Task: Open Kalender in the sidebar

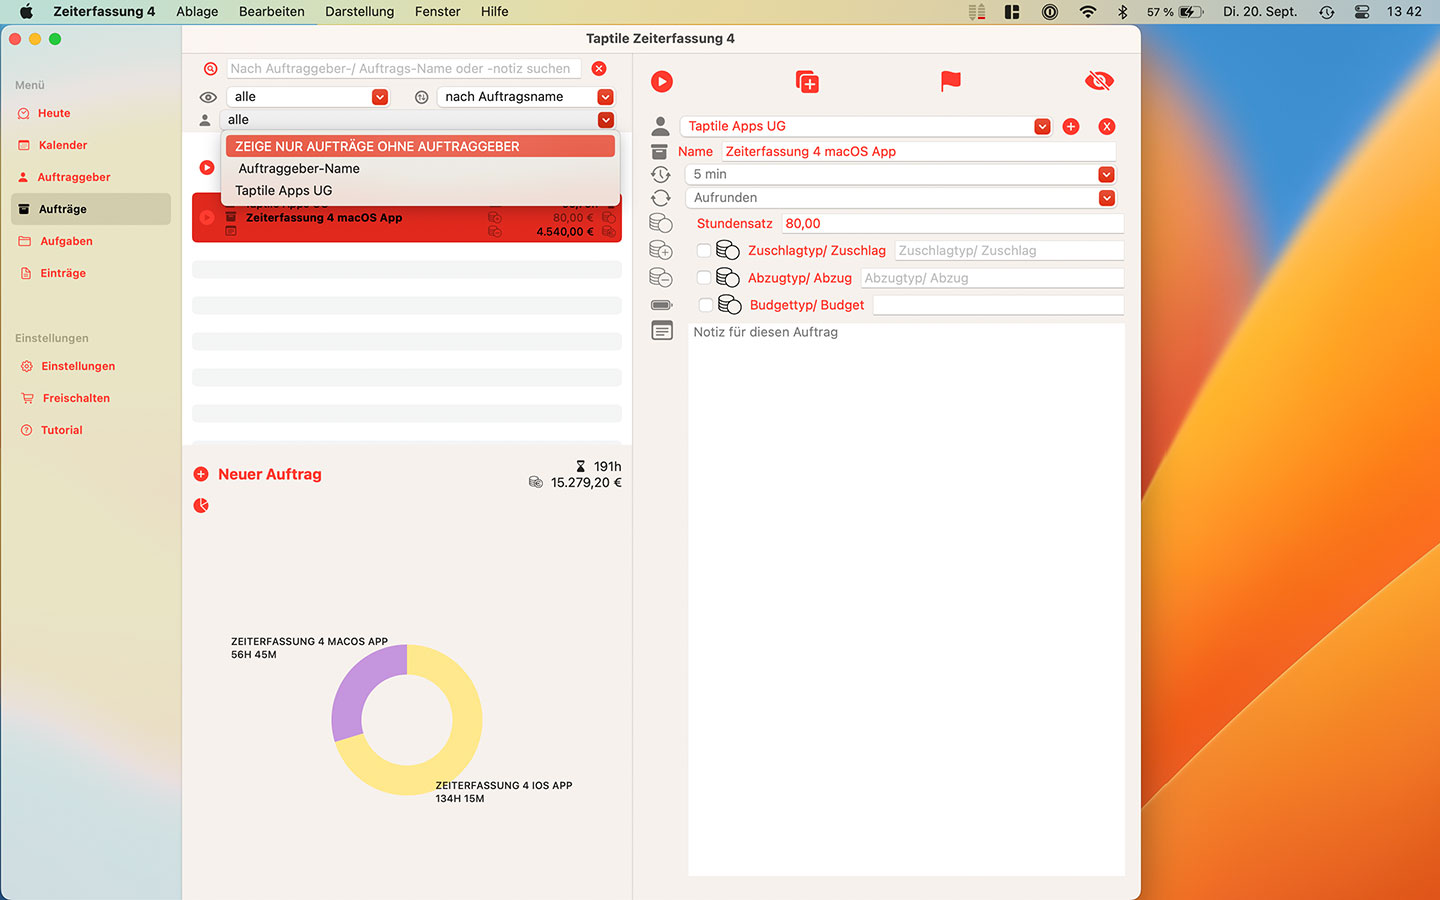Action: pyautogui.click(x=62, y=145)
